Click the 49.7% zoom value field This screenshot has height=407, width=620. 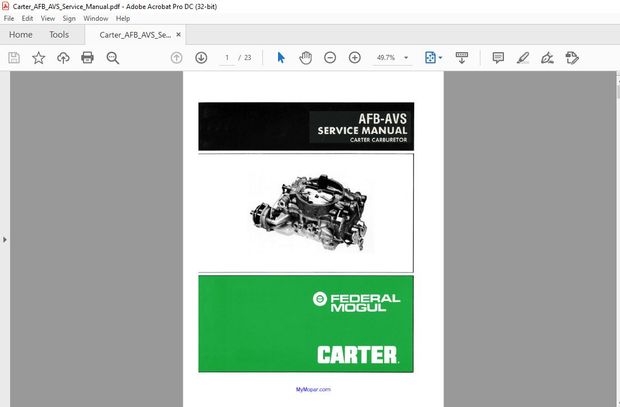[x=386, y=58]
